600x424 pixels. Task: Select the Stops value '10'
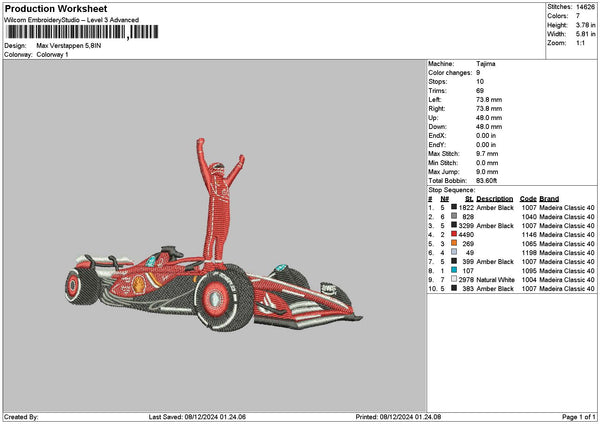(x=480, y=82)
